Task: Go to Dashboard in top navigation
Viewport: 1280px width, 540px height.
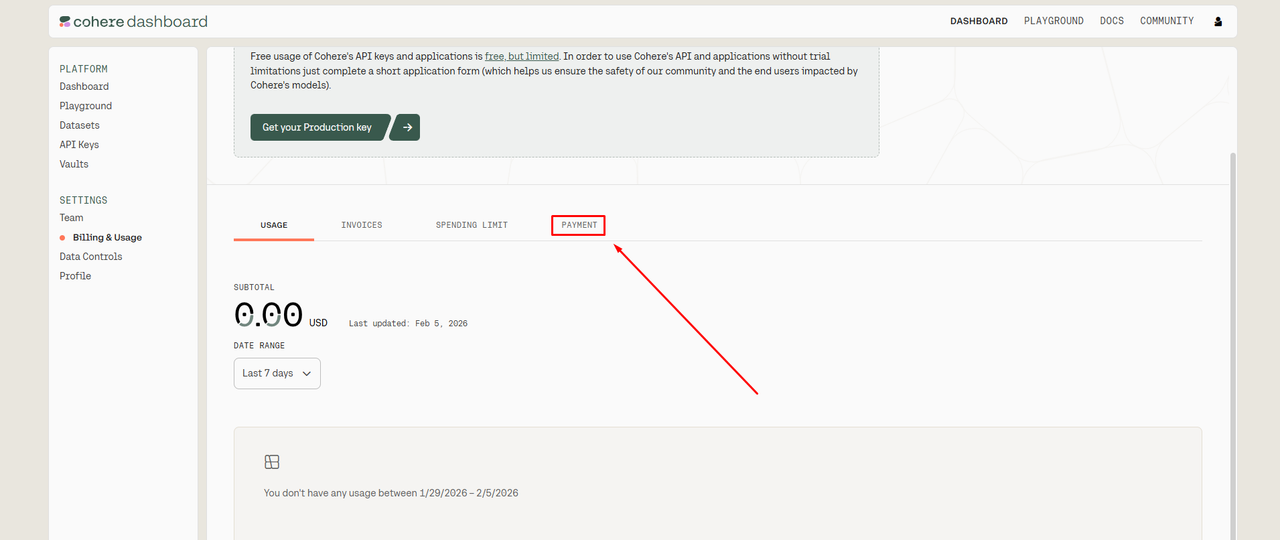Action: click(979, 21)
